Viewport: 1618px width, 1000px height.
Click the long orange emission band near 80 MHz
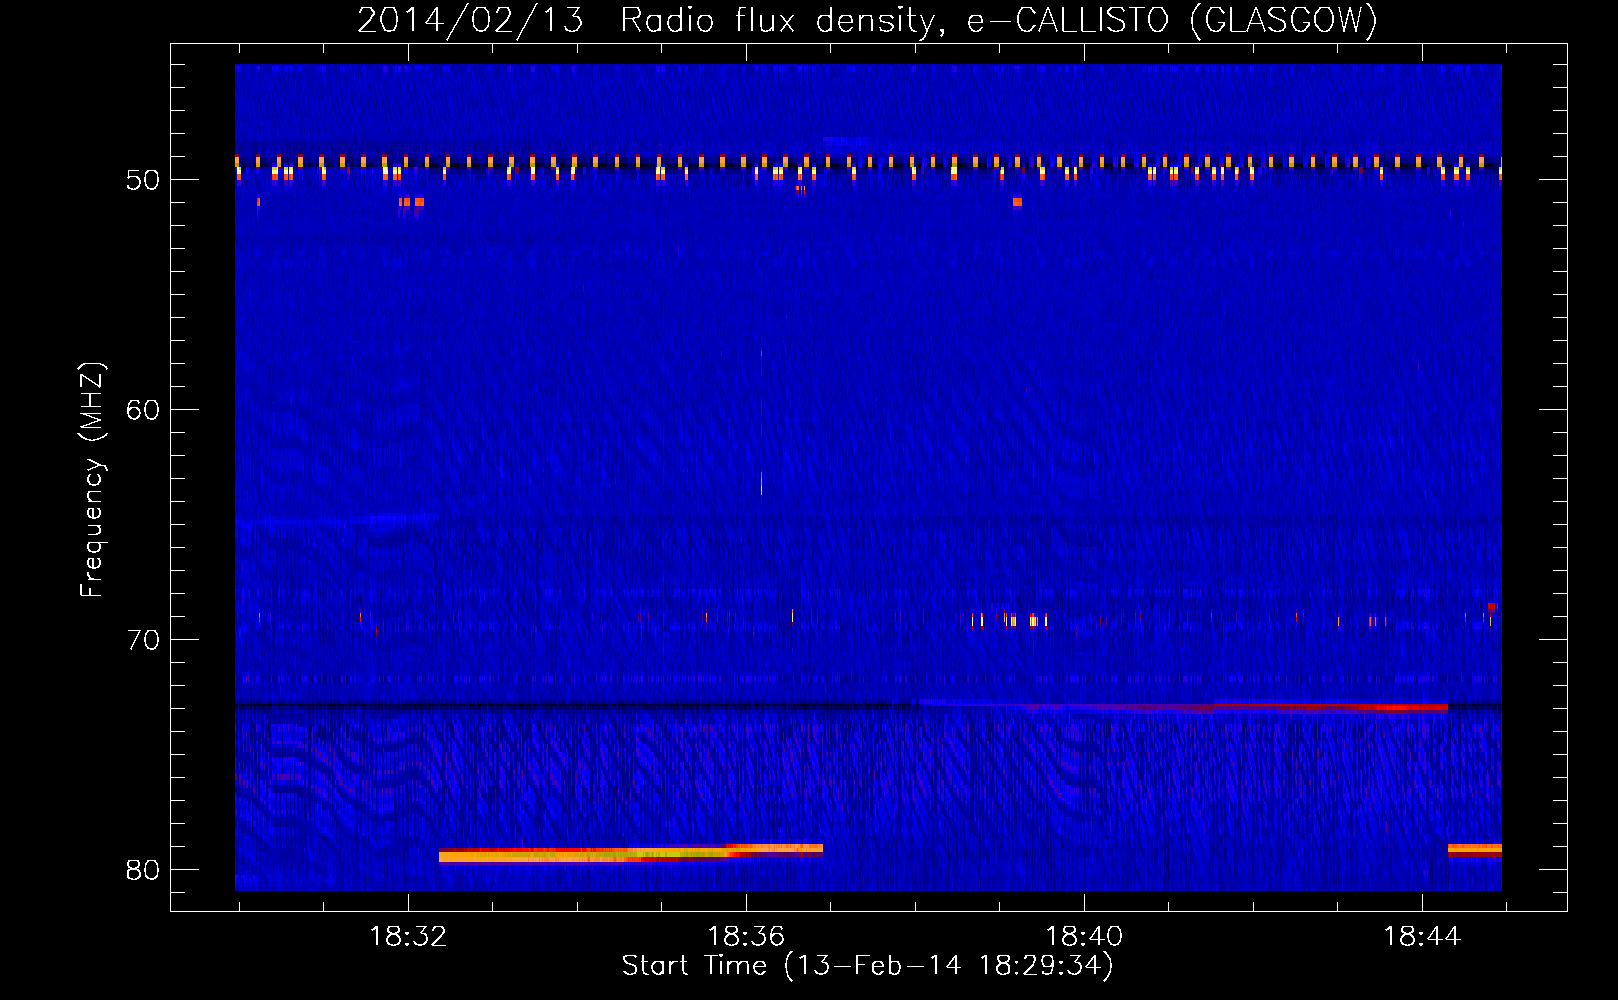[631, 853]
